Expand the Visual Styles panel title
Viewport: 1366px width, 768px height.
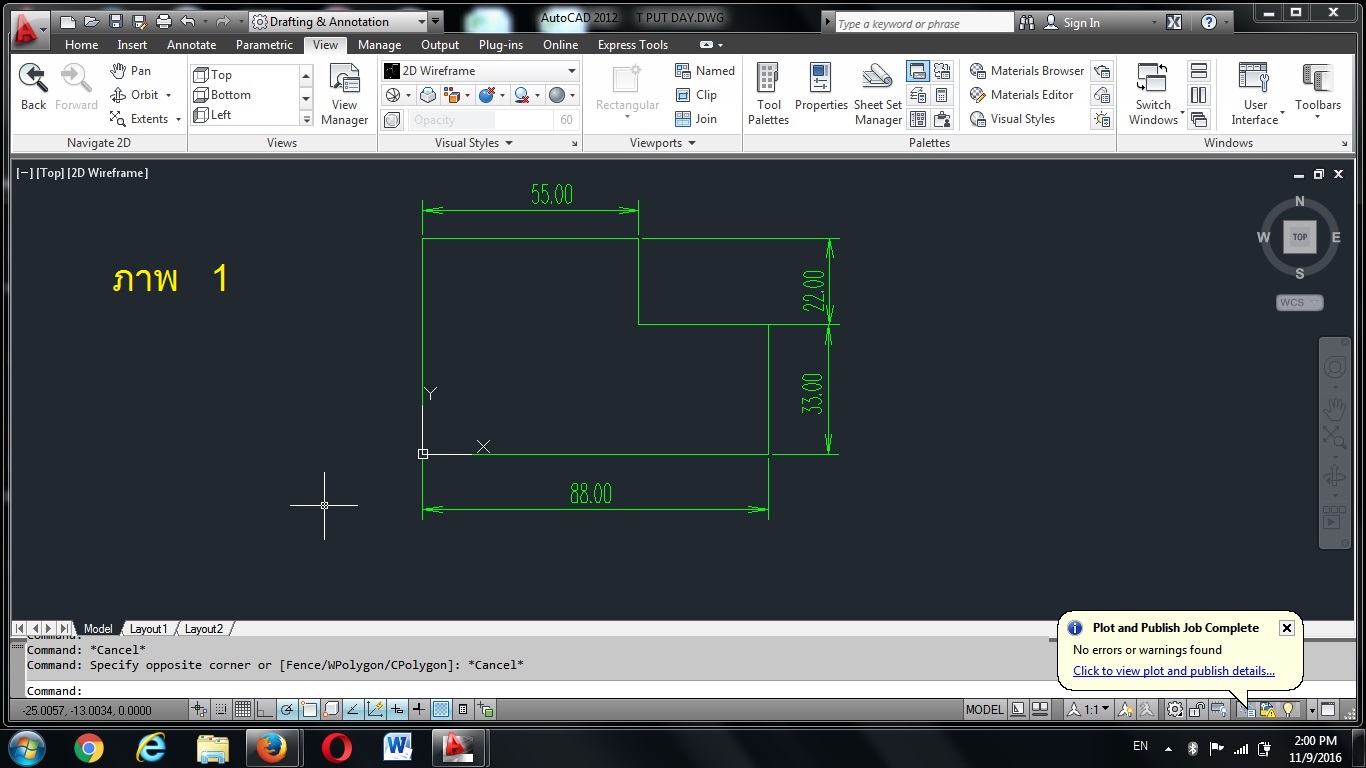(x=473, y=143)
